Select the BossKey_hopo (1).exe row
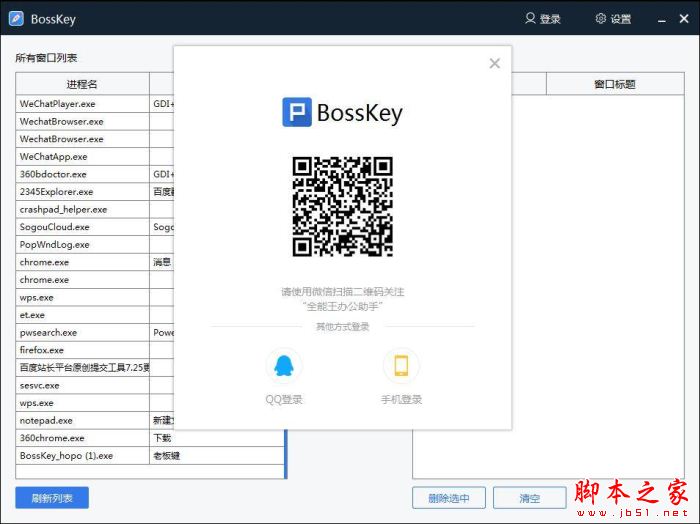The width and height of the screenshot is (700, 524). point(150,456)
